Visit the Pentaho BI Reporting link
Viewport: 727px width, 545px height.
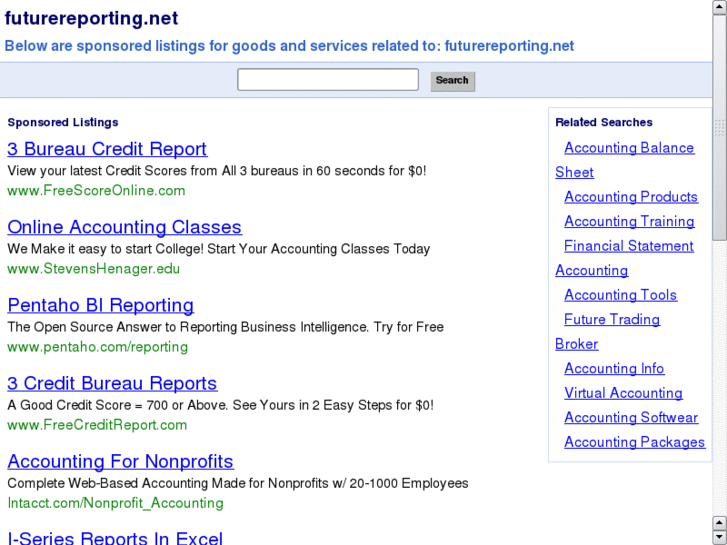100,305
